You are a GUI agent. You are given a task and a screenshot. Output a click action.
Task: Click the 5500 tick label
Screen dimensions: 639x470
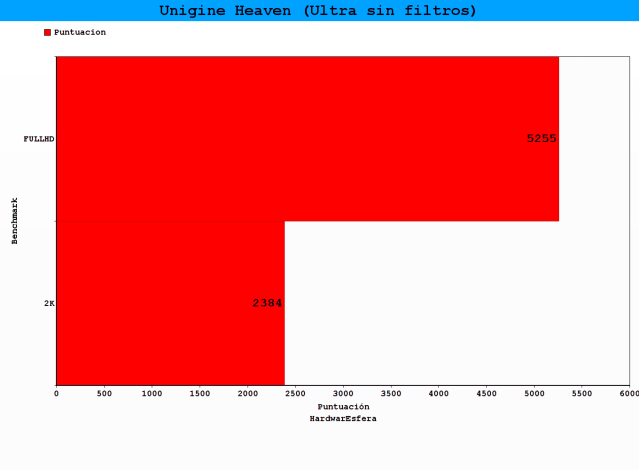(582, 393)
